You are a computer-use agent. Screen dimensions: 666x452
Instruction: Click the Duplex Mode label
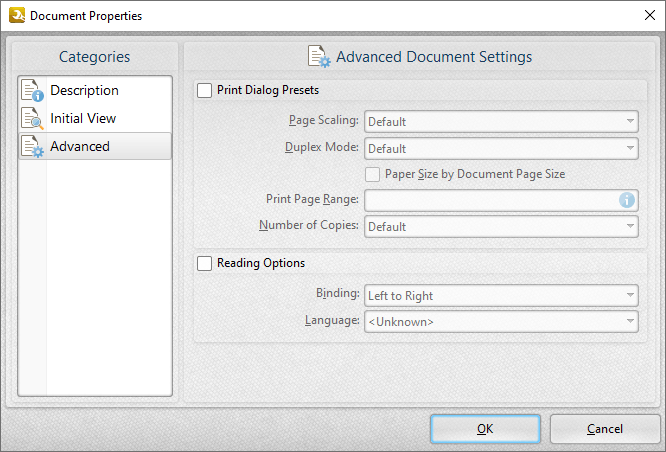point(322,147)
